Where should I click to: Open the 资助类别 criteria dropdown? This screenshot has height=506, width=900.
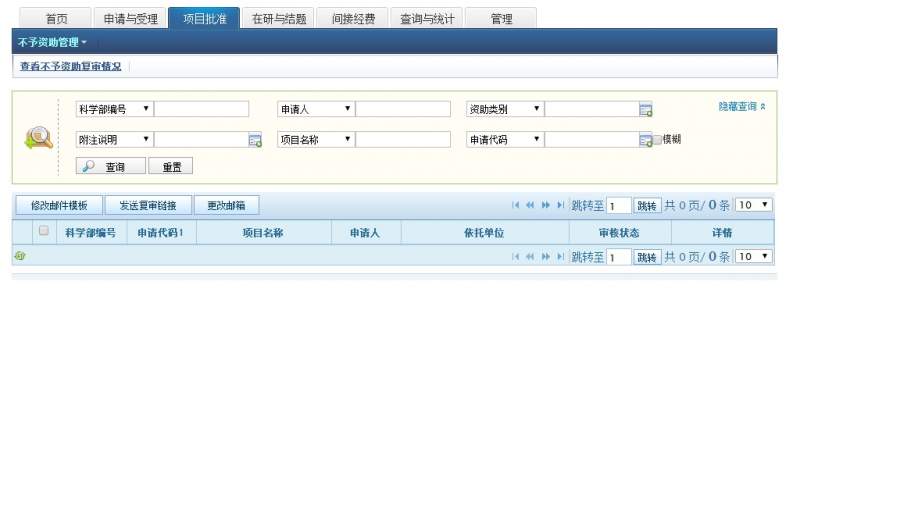click(505, 109)
